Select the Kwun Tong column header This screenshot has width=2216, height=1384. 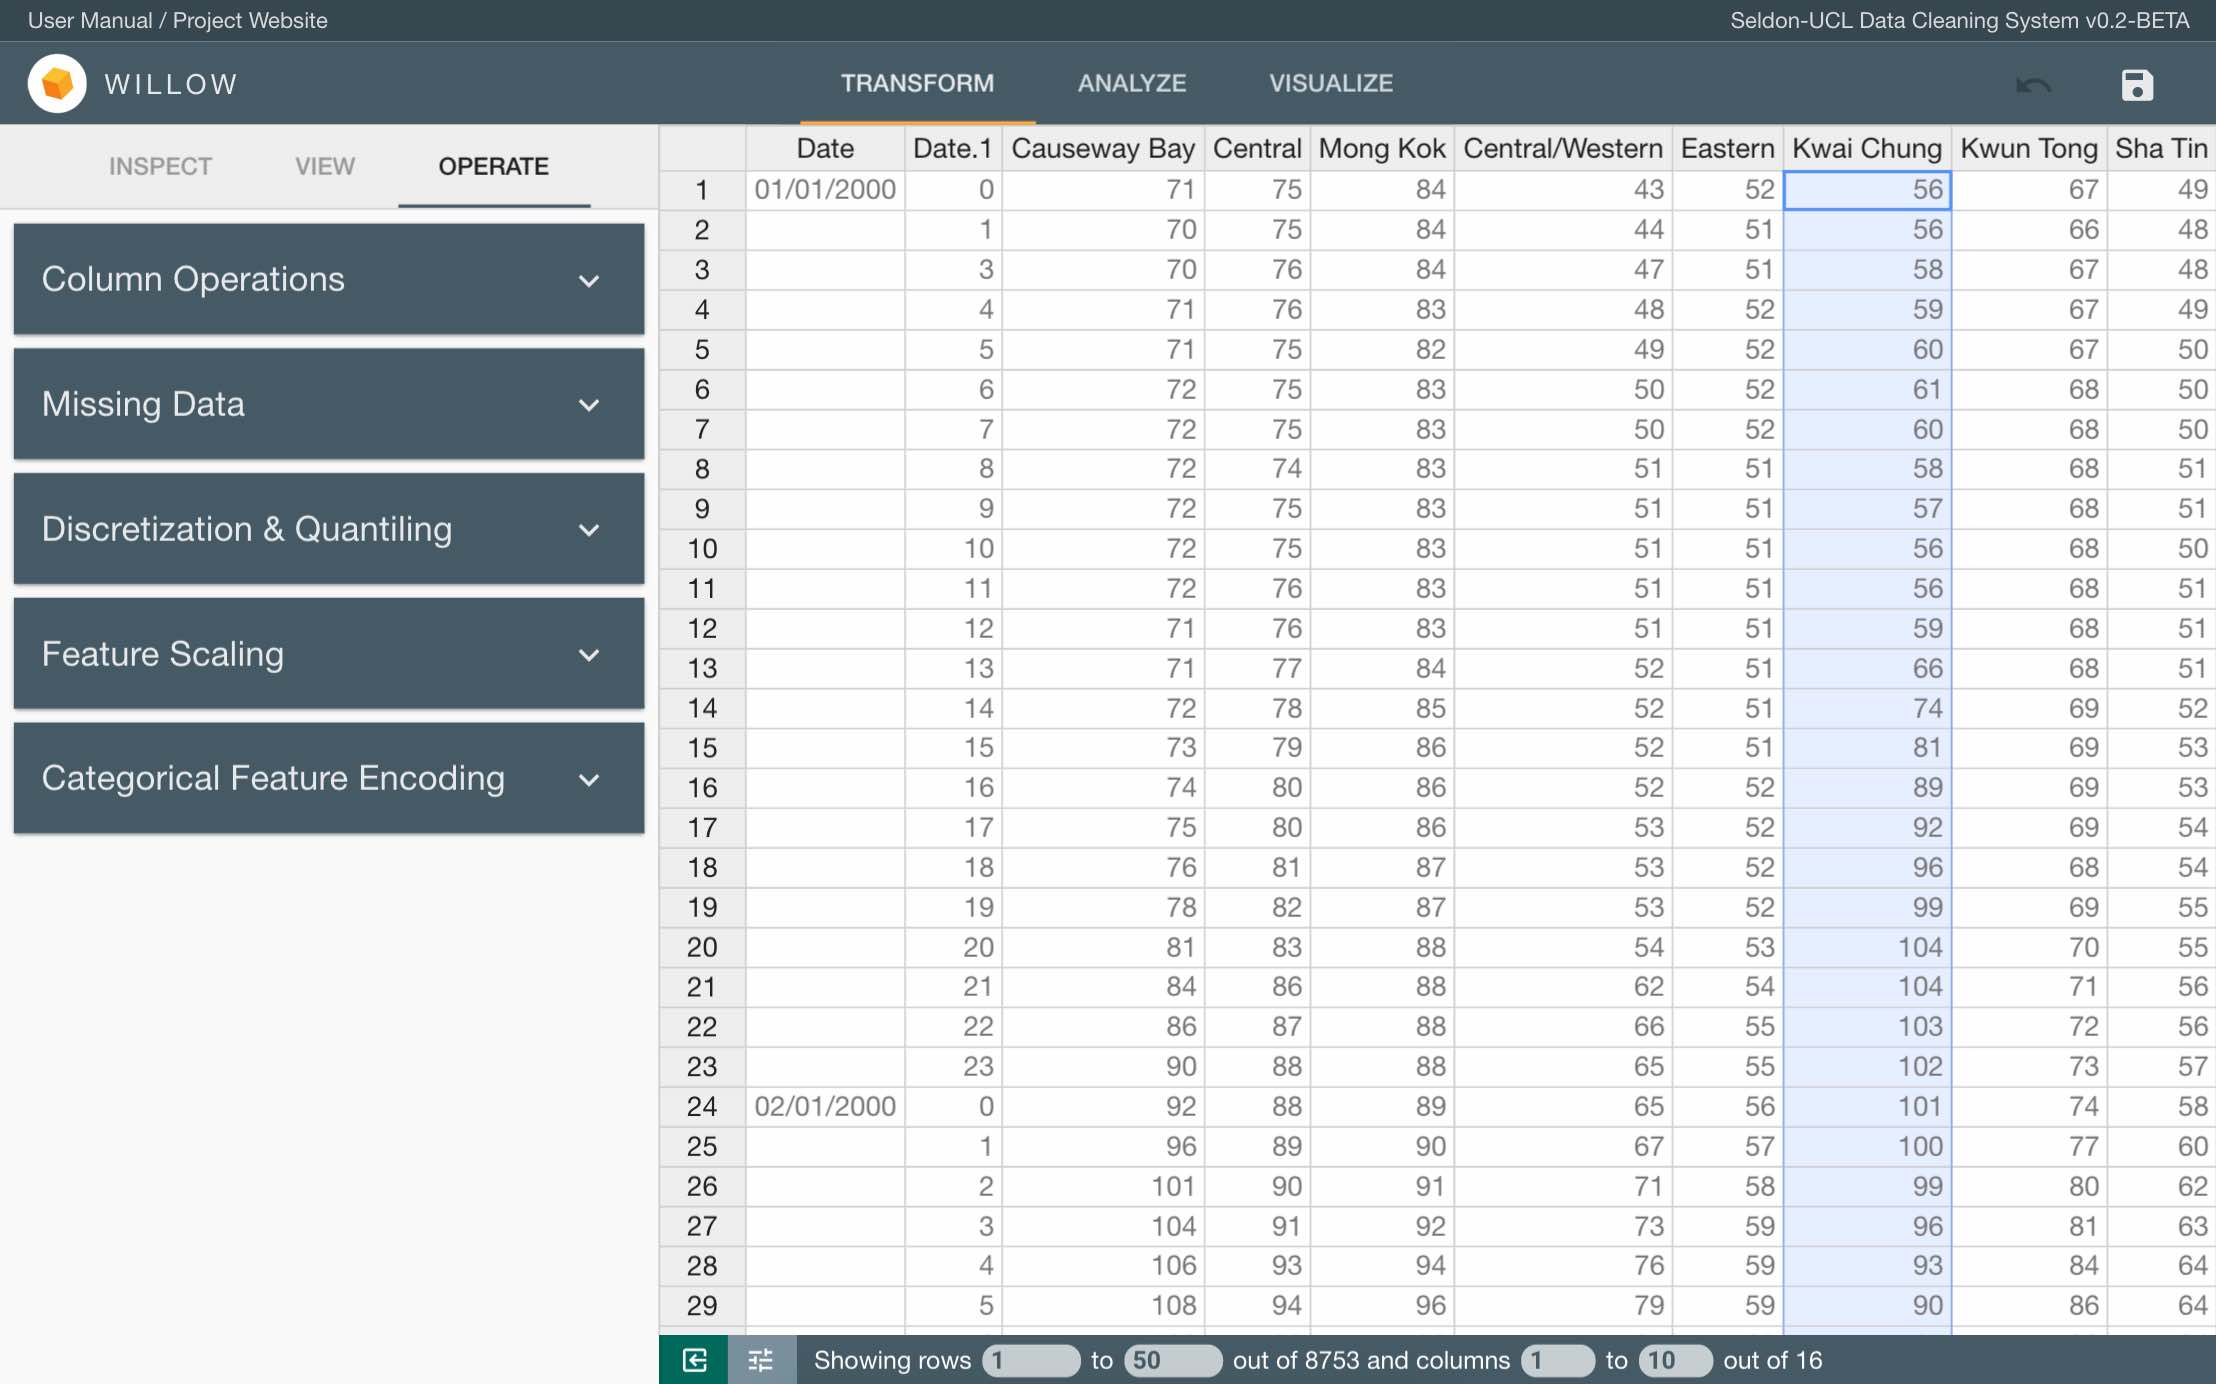pyautogui.click(x=2029, y=148)
